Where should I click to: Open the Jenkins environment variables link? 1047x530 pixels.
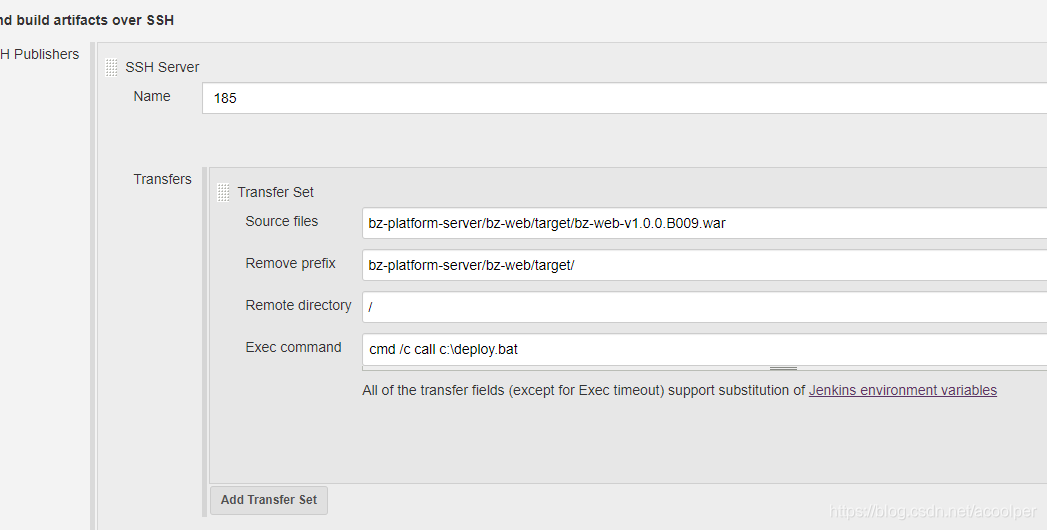pyautogui.click(x=903, y=390)
